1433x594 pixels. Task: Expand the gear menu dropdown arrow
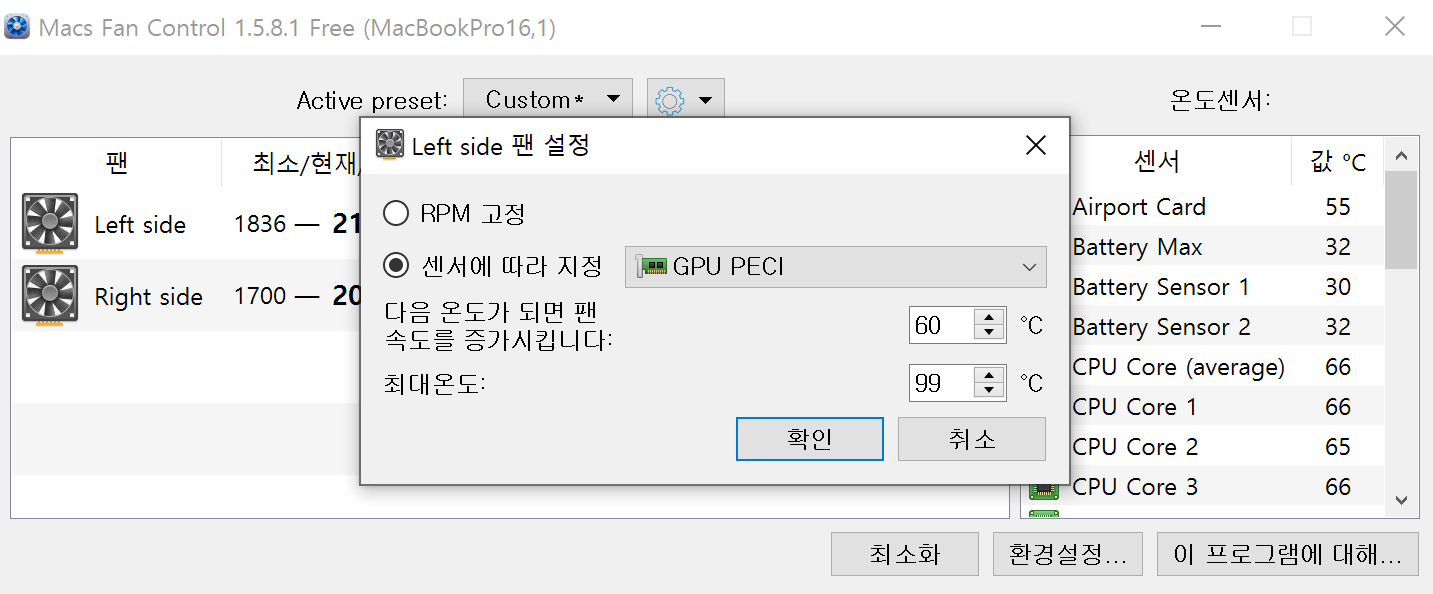(x=705, y=100)
